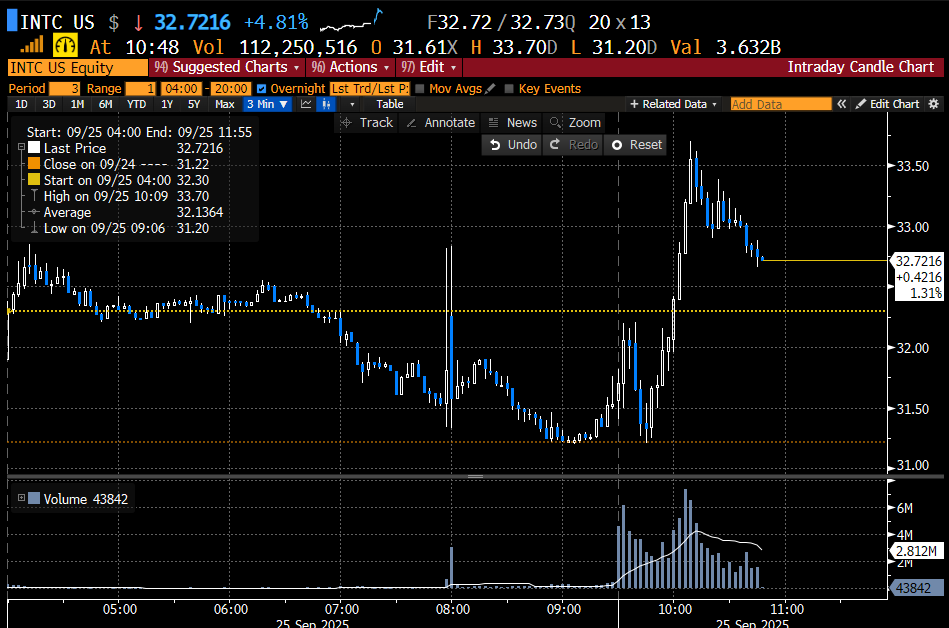Click the Period value field

coord(64,88)
